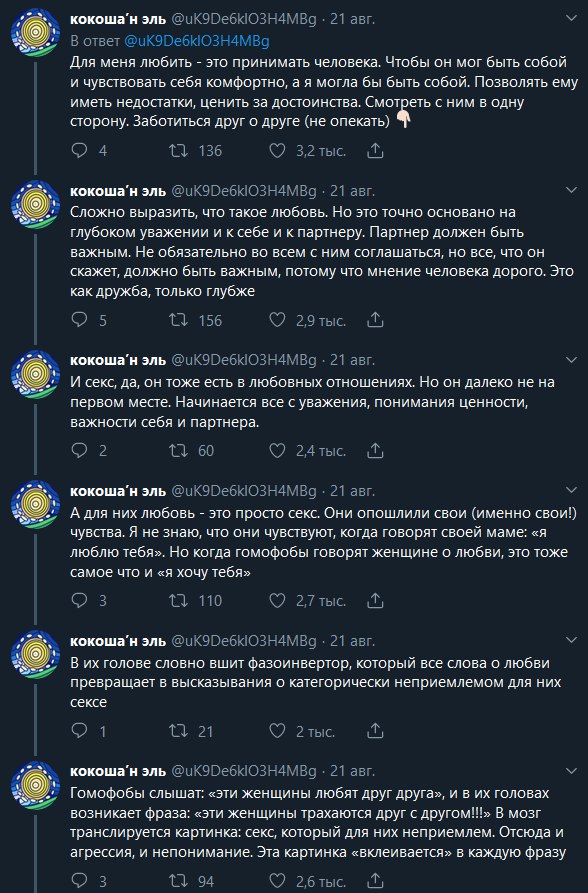Screen dimensions: 588x893
Task: Expand the menu chevron on the second tweet
Action: [x=571, y=190]
